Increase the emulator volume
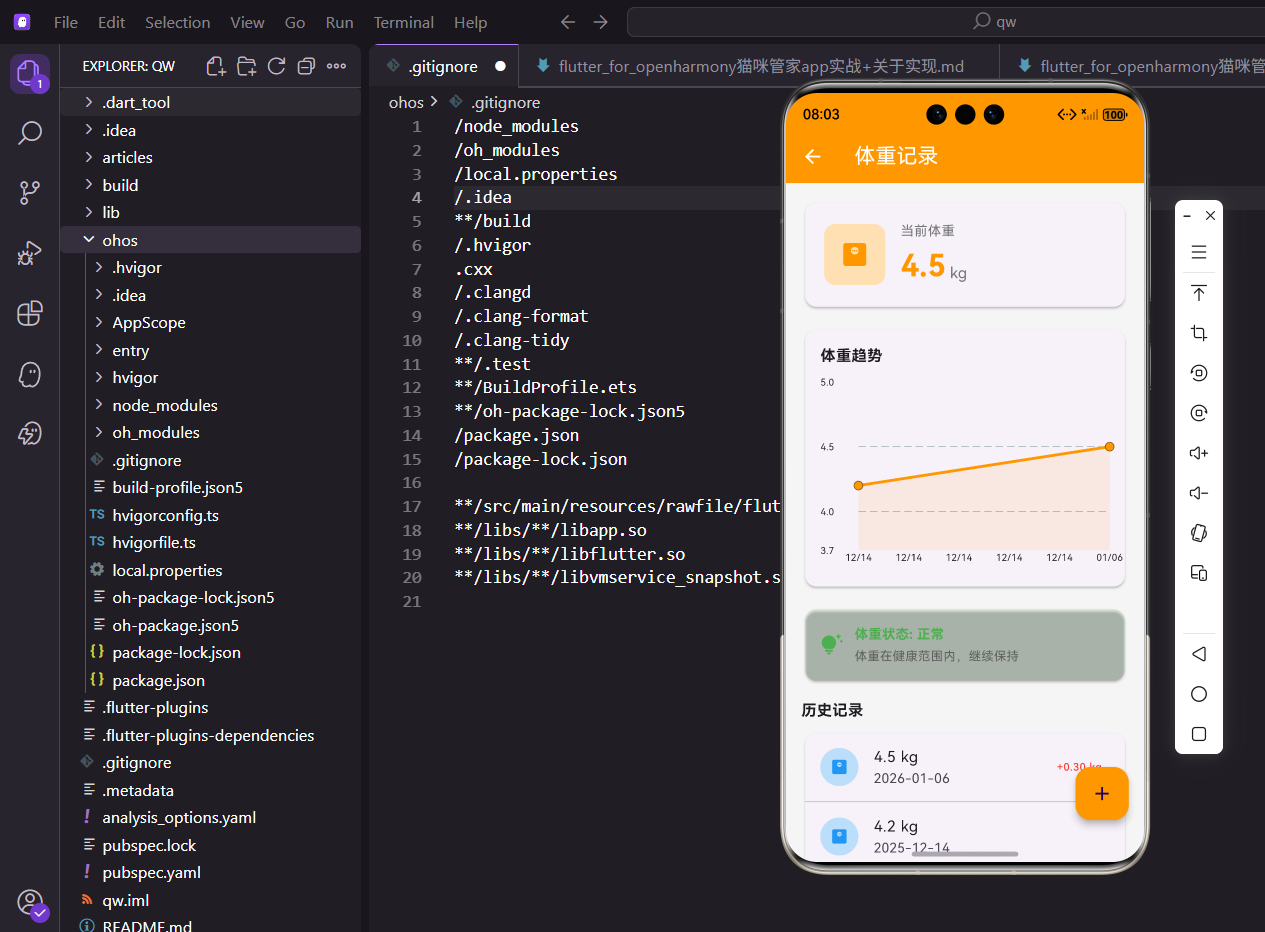 pyautogui.click(x=1199, y=453)
